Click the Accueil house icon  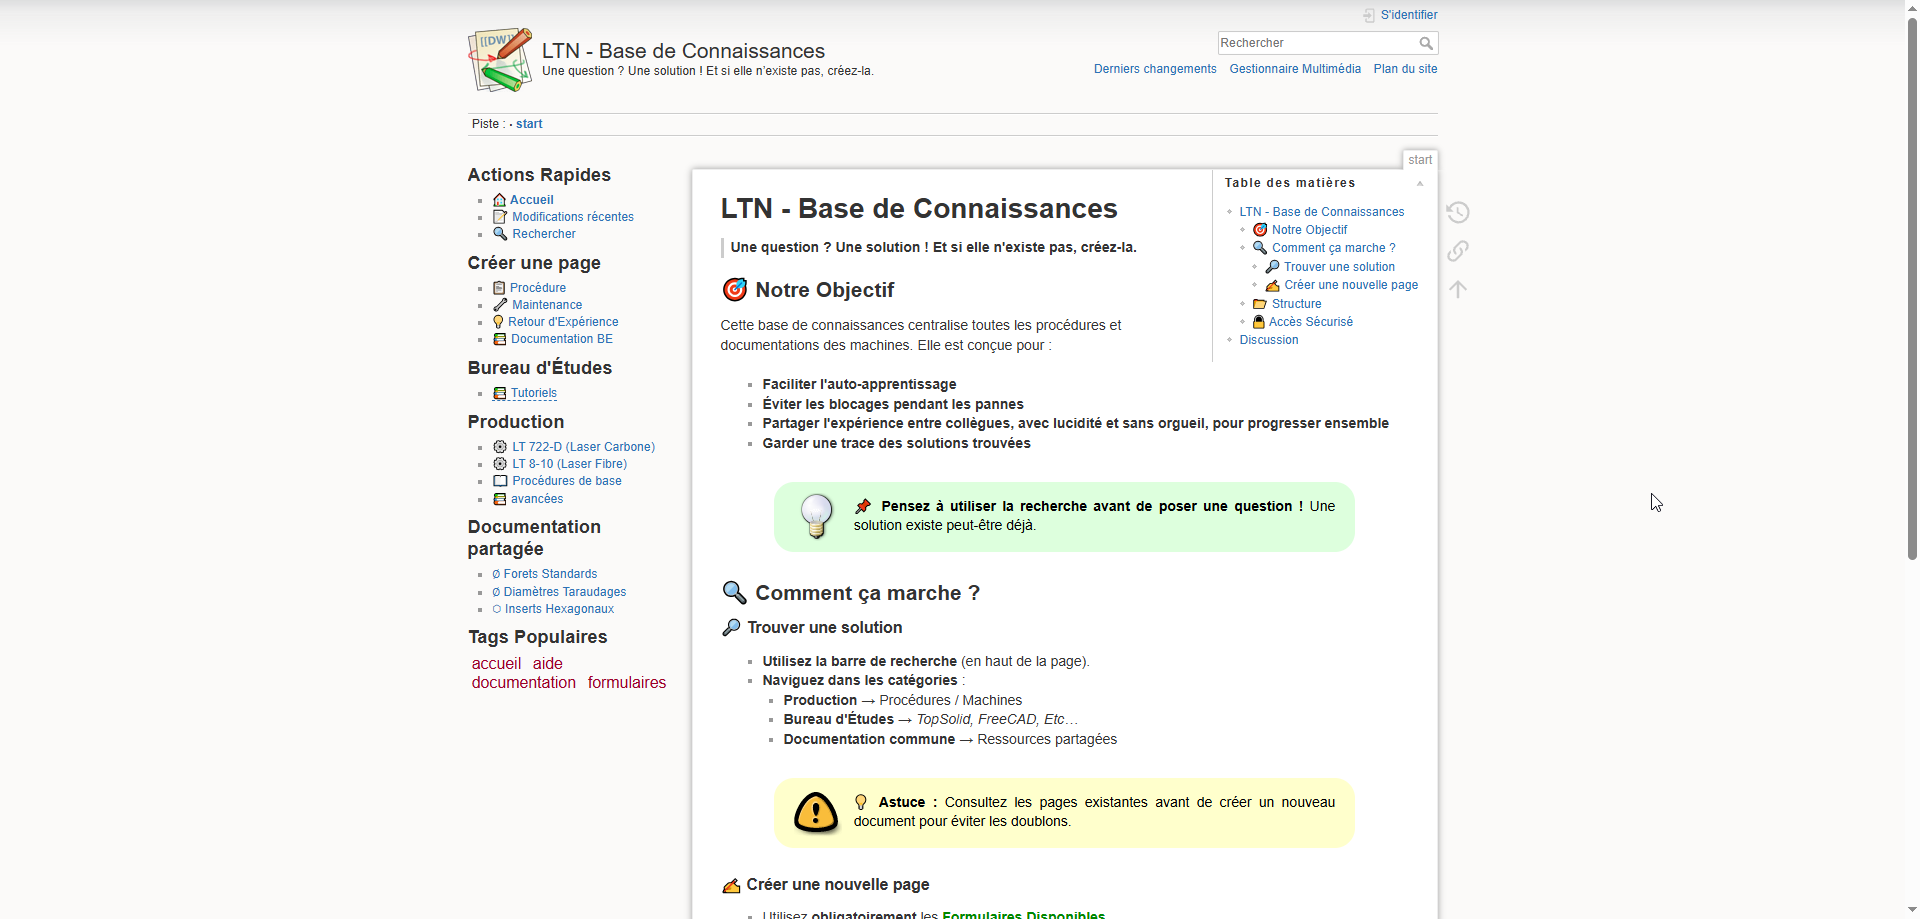coord(499,199)
